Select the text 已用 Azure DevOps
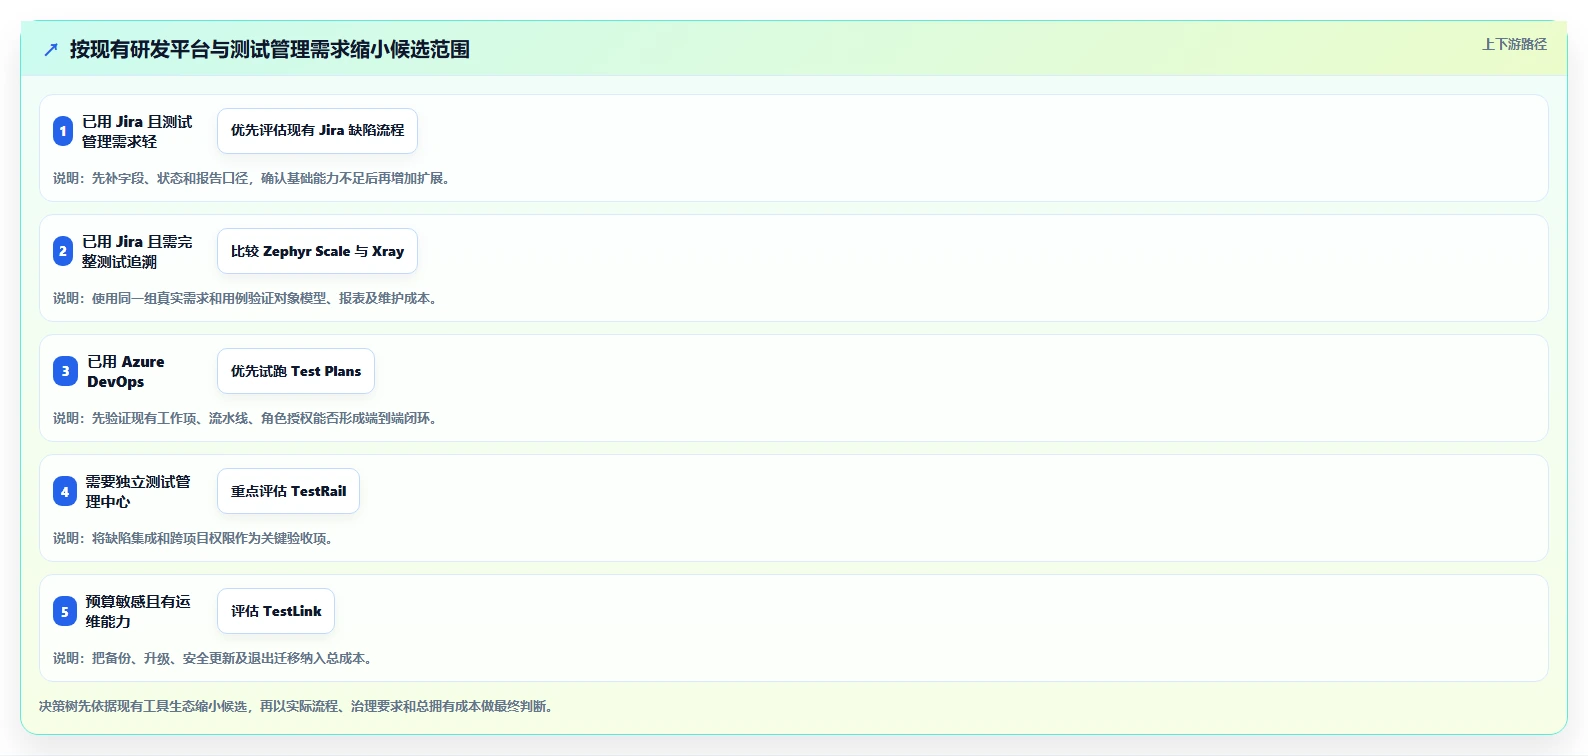 (x=126, y=371)
